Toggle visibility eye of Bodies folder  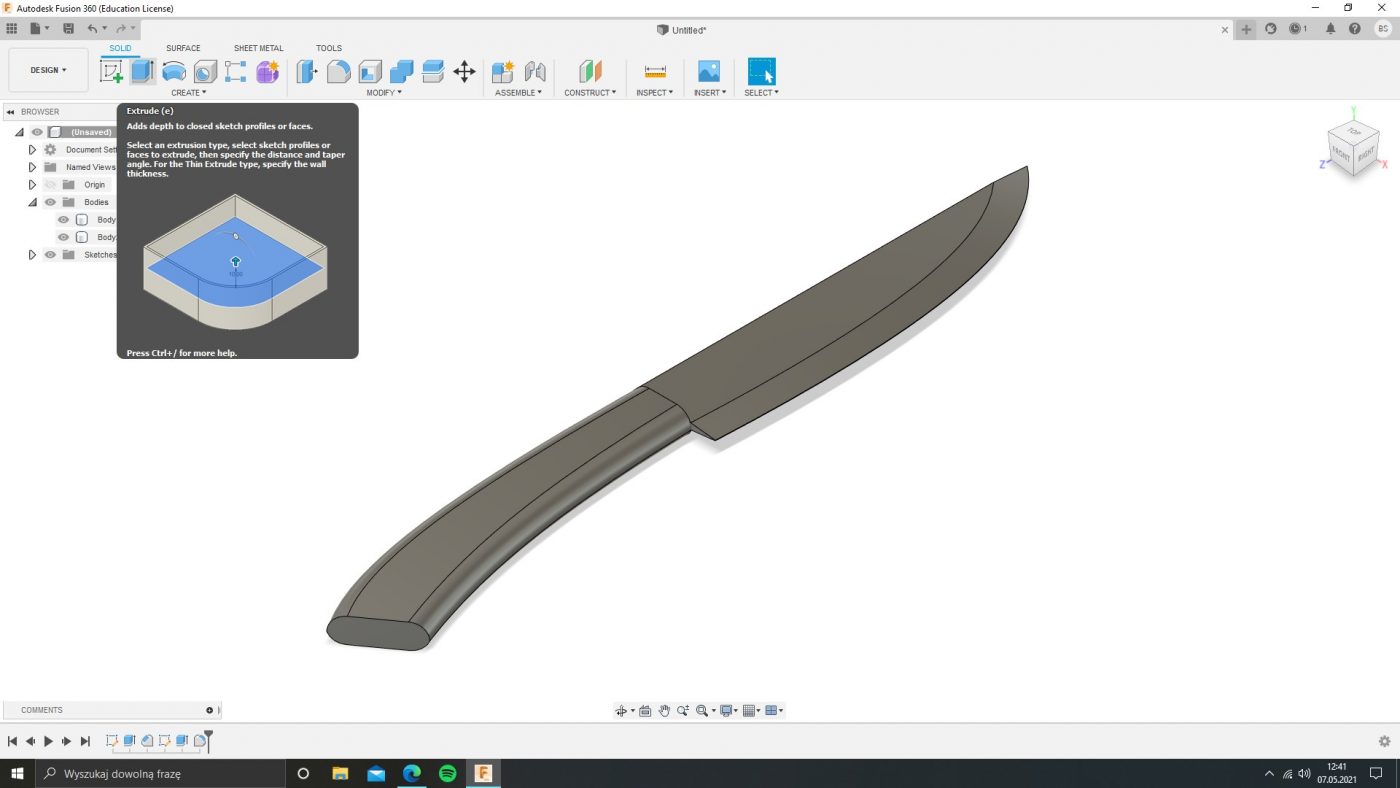point(50,202)
